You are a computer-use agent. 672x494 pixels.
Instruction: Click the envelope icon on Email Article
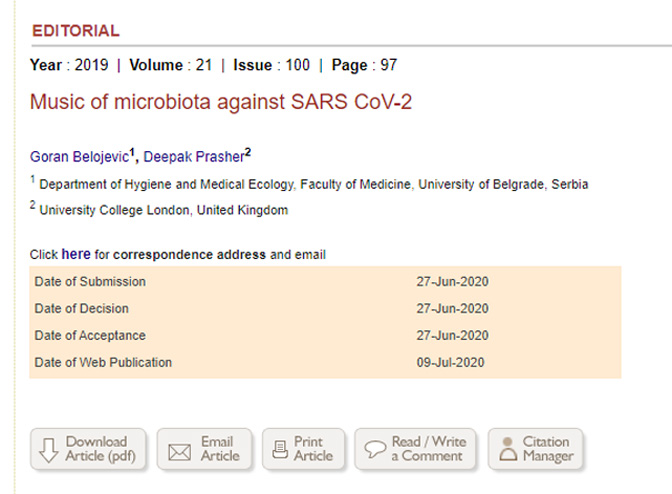(179, 450)
